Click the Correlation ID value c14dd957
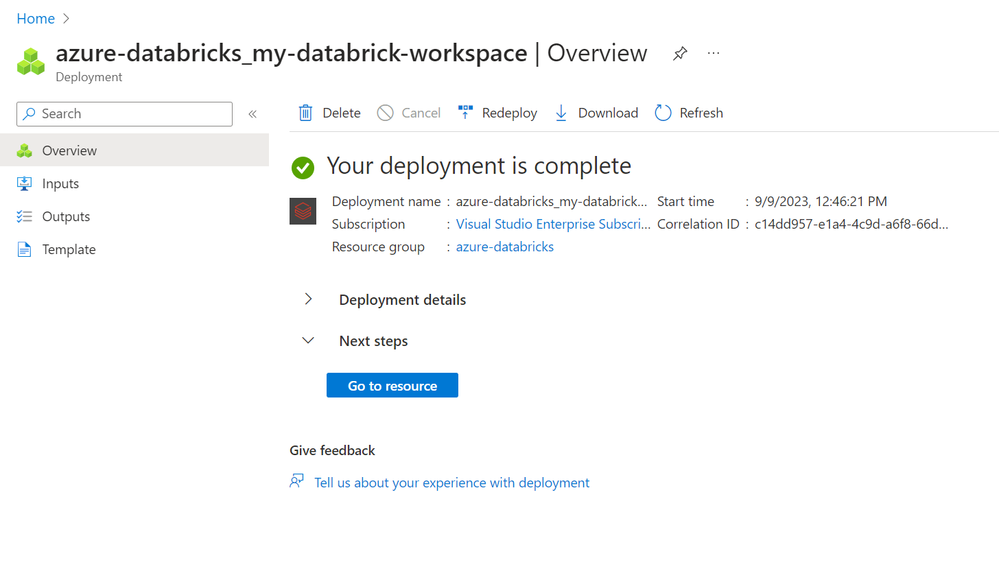 click(851, 224)
